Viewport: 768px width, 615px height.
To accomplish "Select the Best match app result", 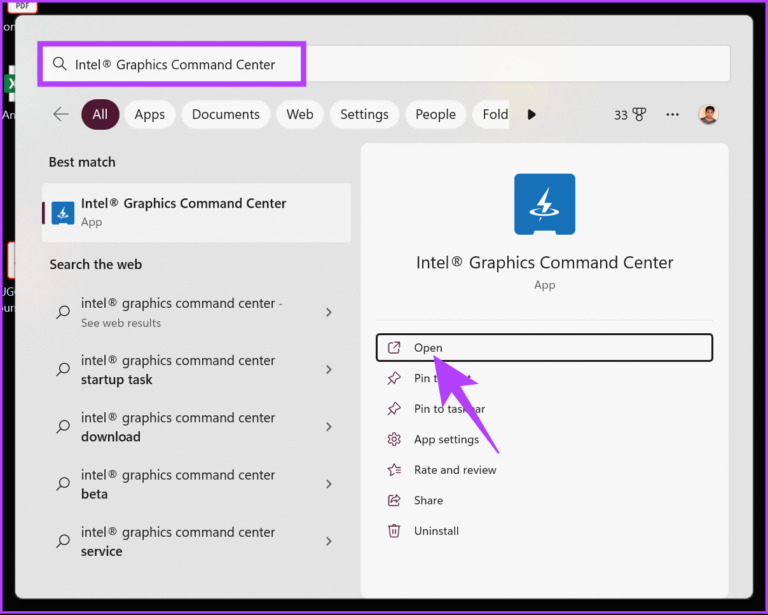I will coord(196,213).
